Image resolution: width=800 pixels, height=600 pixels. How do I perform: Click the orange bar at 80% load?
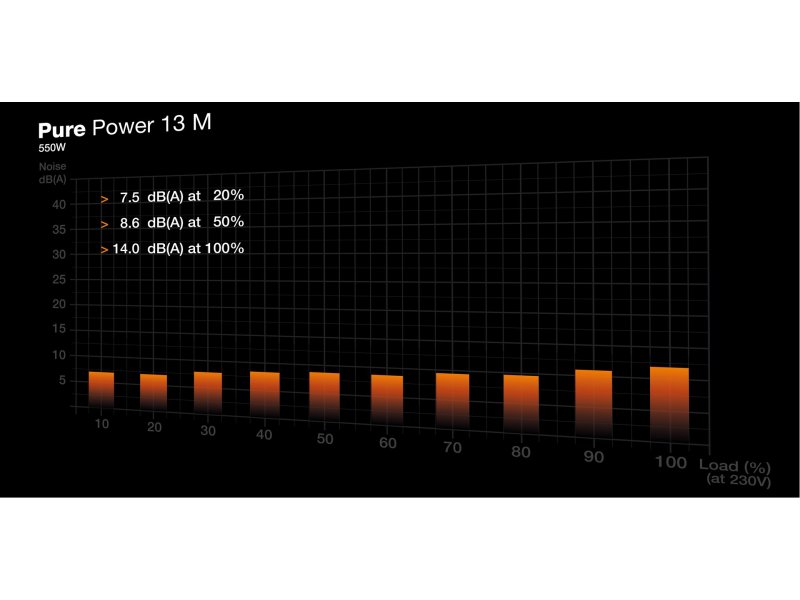(521, 406)
